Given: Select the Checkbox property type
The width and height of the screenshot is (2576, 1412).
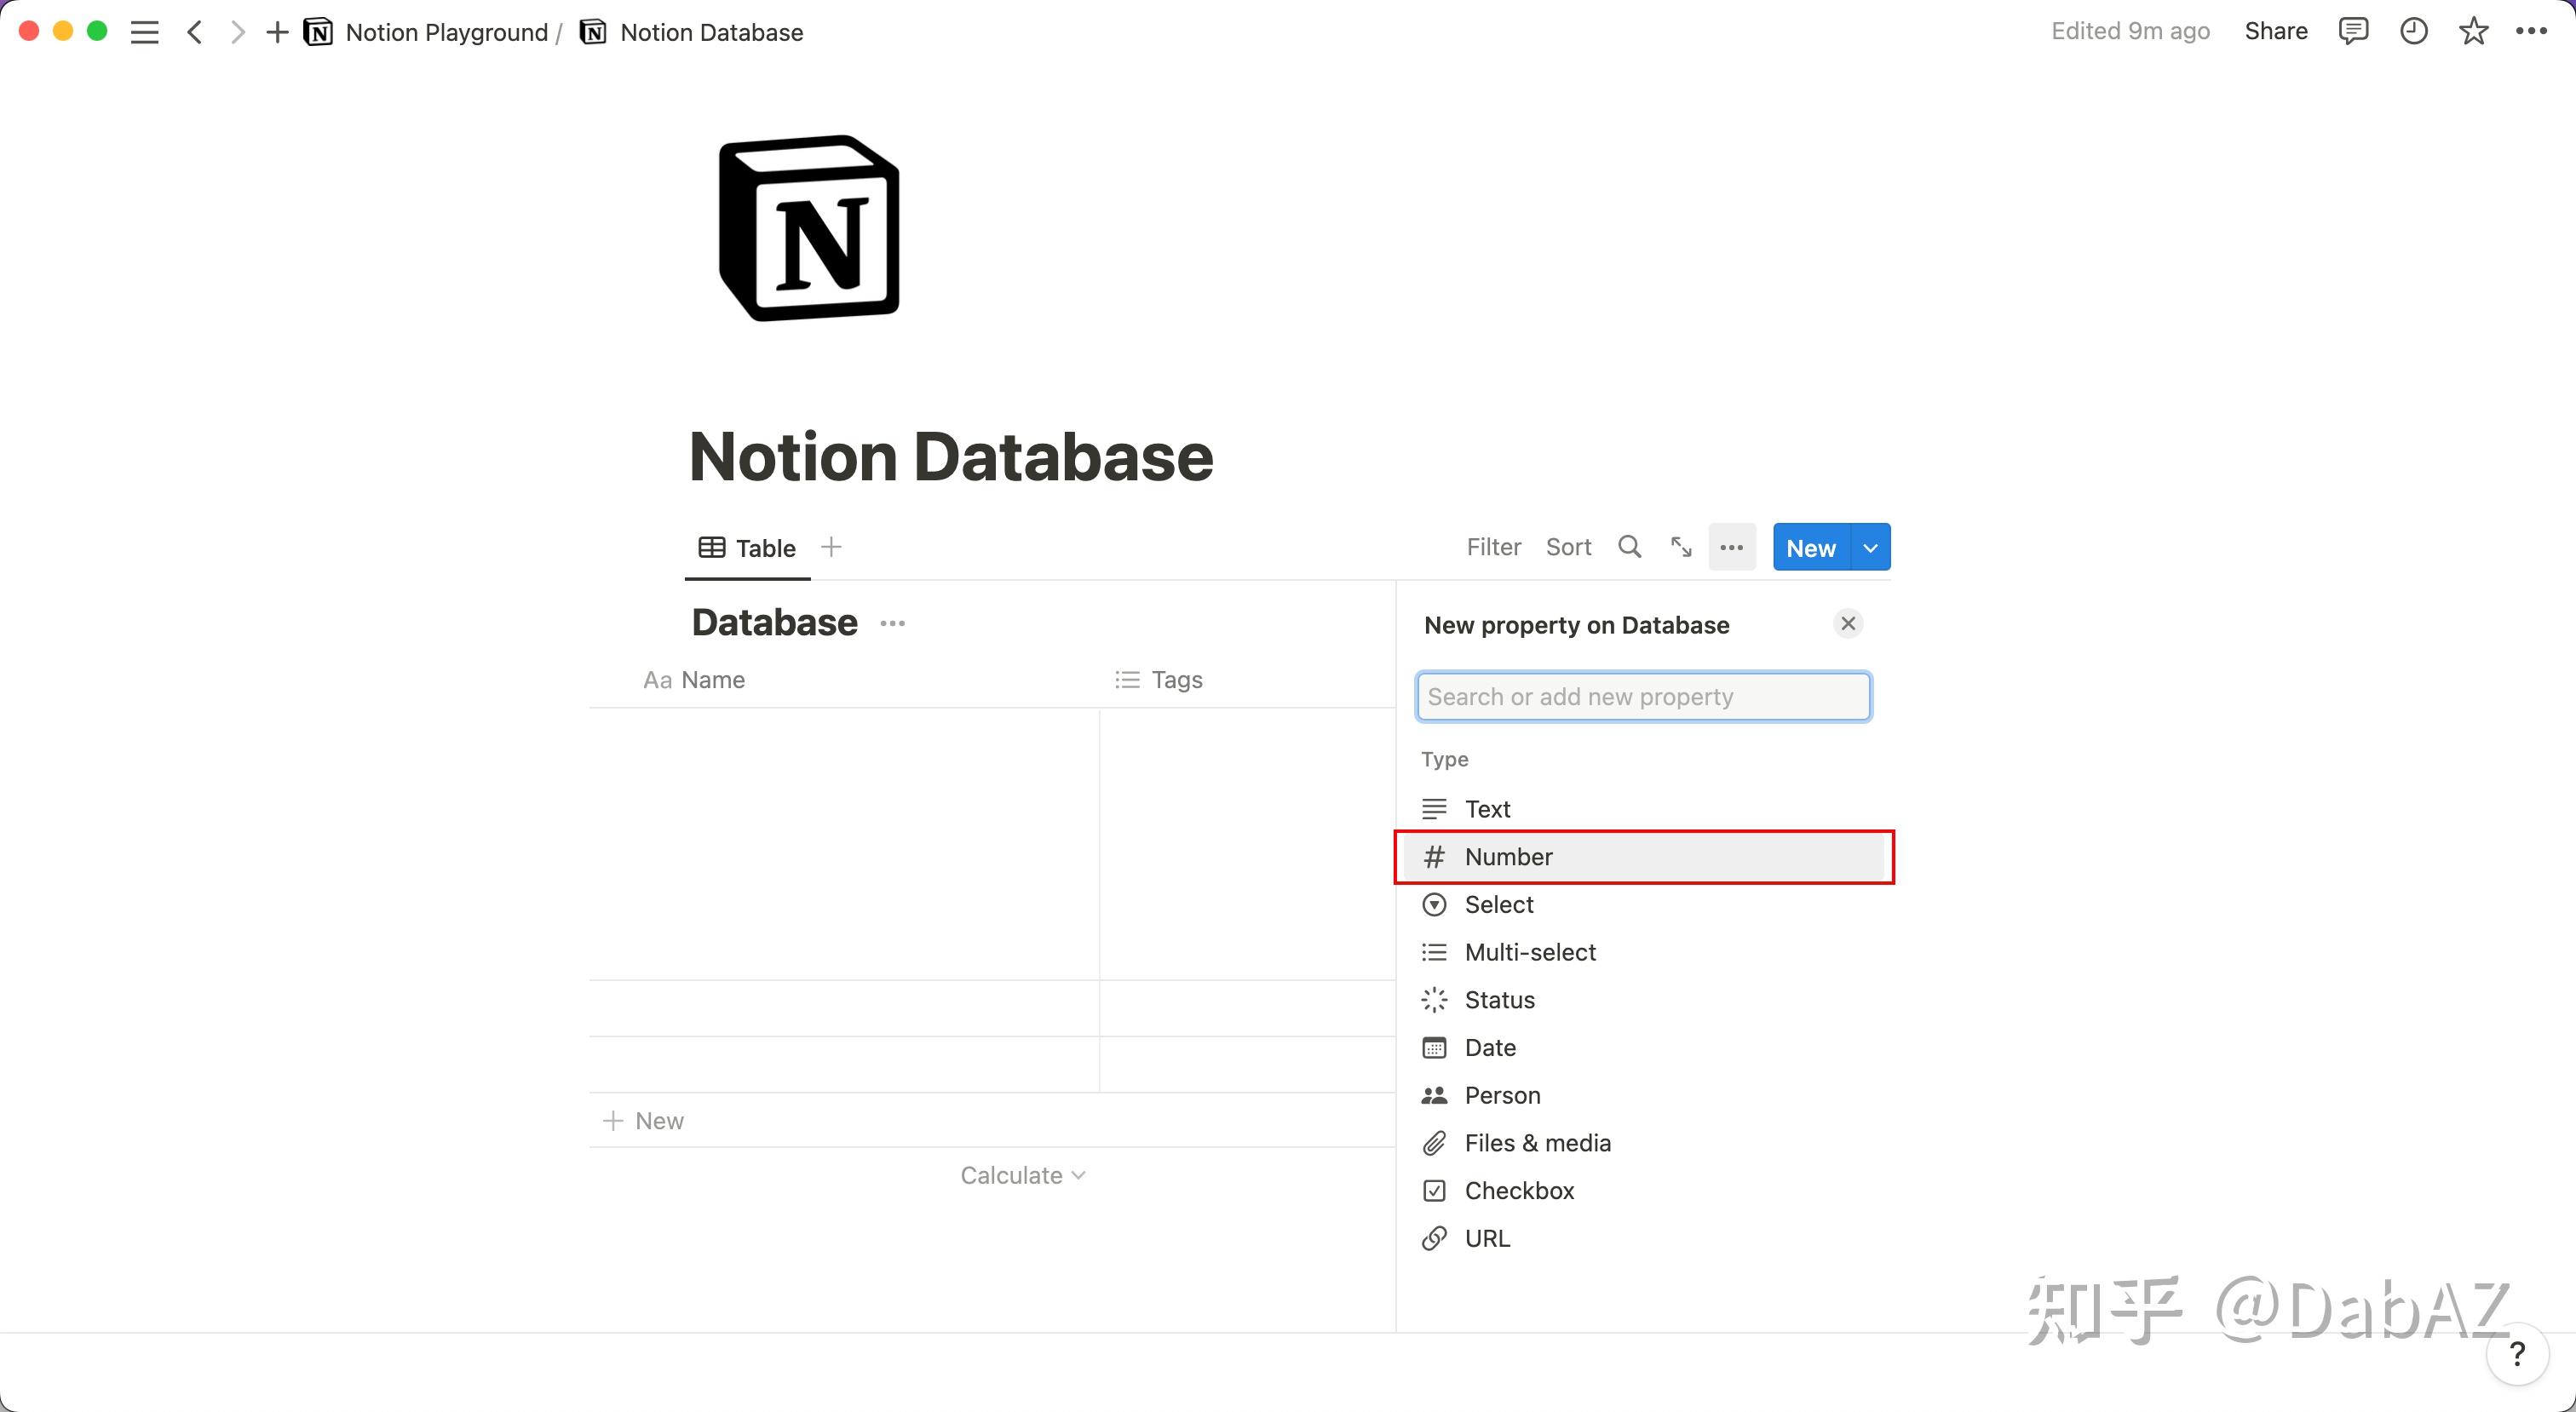Looking at the screenshot, I should pos(1519,1190).
